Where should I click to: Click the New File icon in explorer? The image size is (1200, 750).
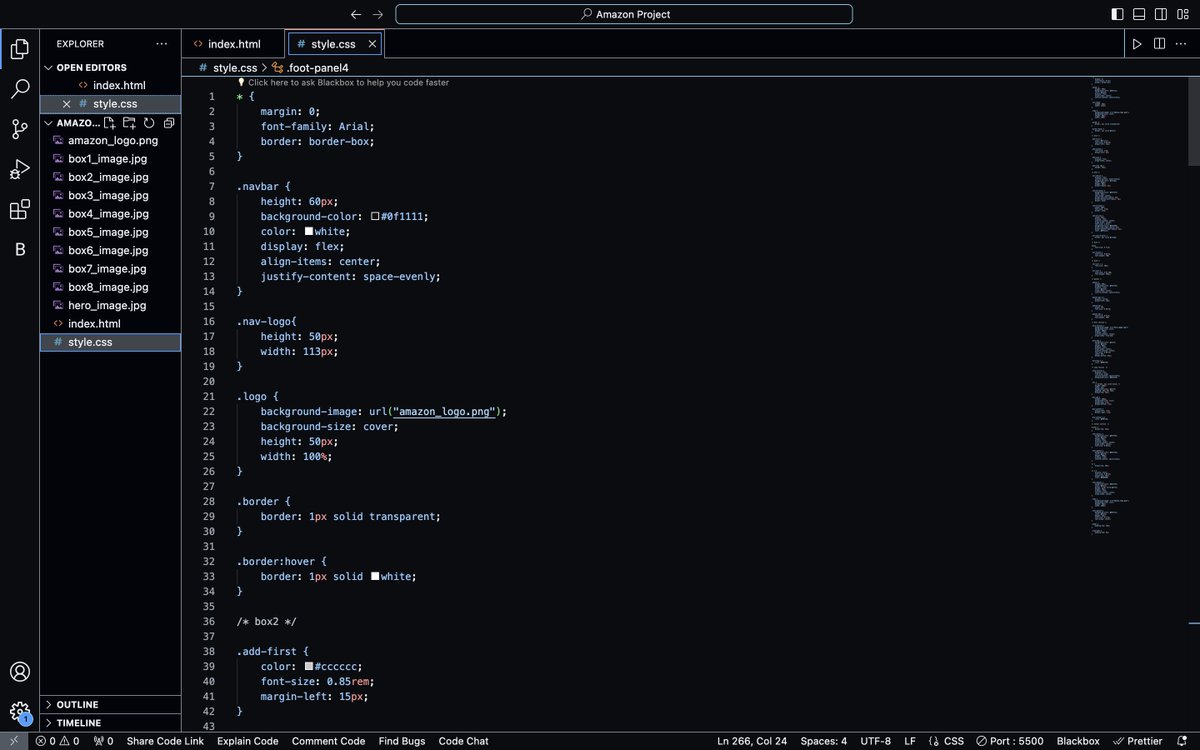click(110, 123)
